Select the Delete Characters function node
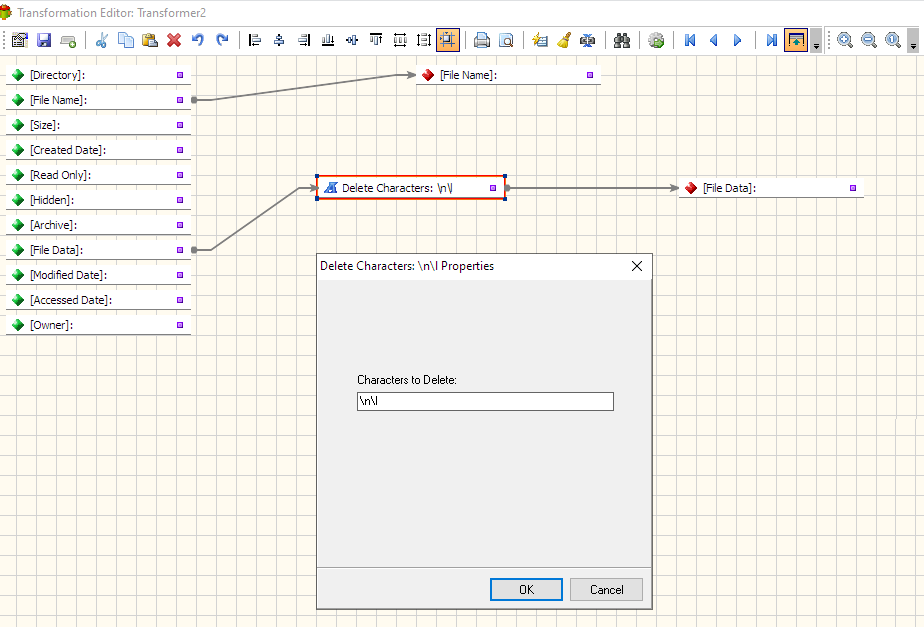 (411, 188)
